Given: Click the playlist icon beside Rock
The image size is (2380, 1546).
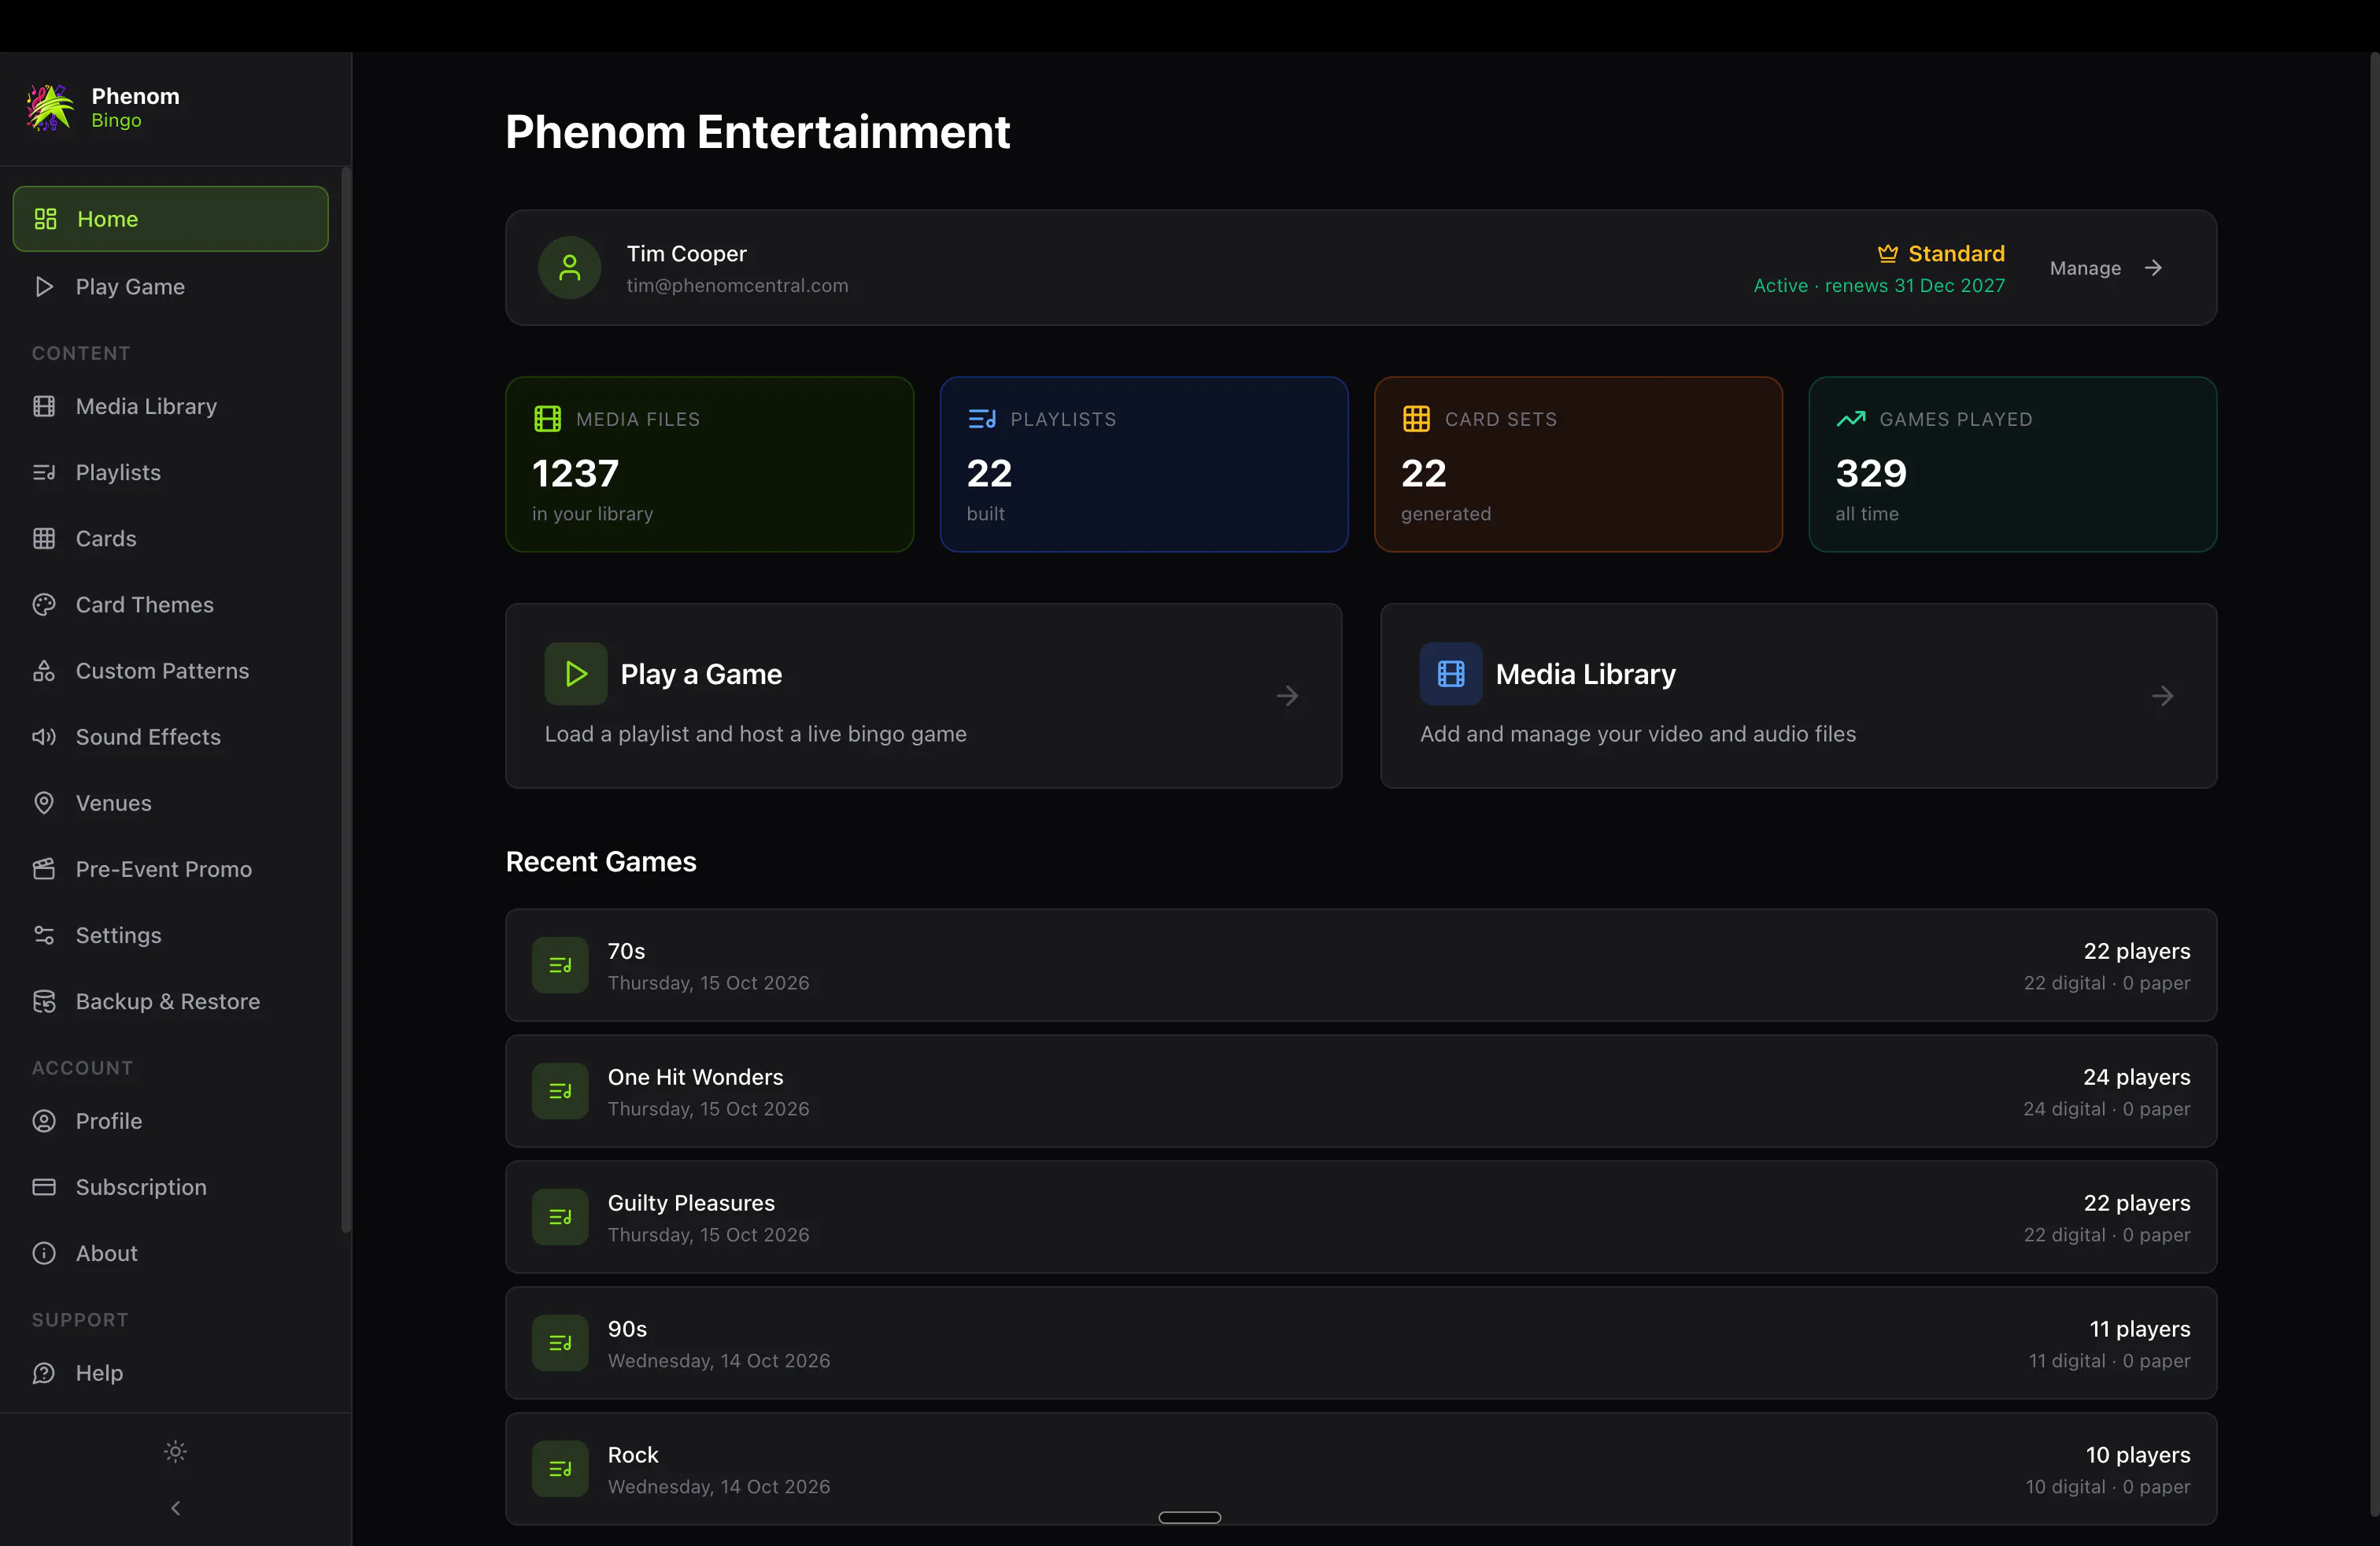Looking at the screenshot, I should (560, 1469).
